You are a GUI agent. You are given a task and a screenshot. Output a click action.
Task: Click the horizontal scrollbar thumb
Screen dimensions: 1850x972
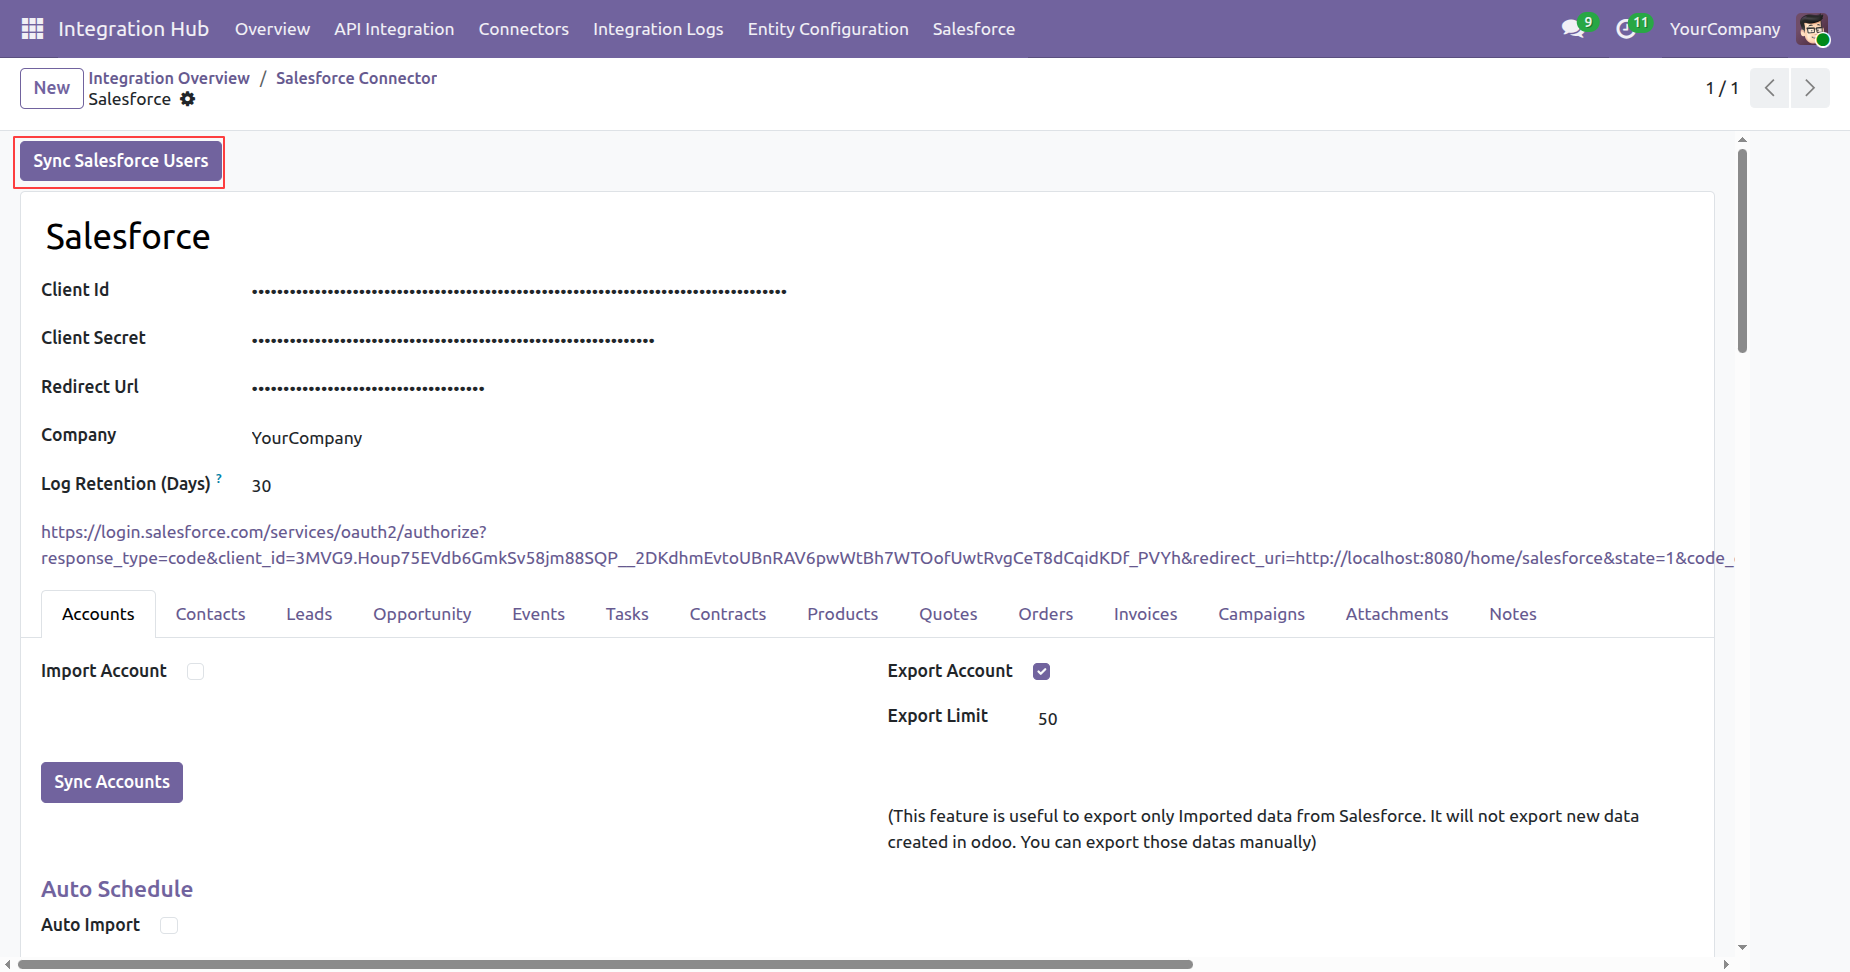coord(605,964)
